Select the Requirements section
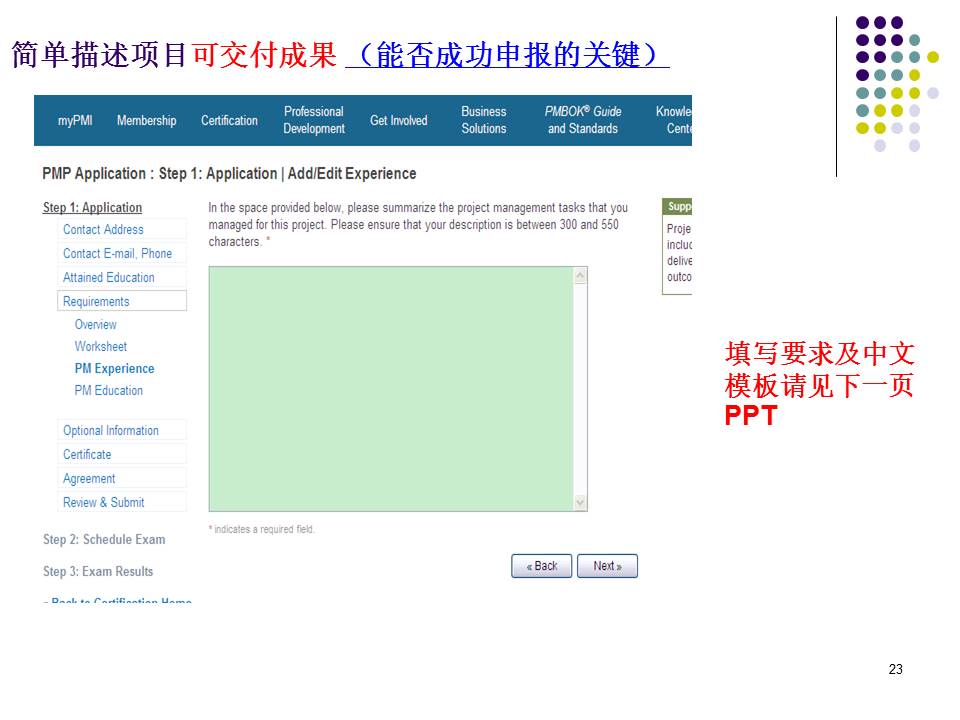960x720 pixels. pos(122,301)
